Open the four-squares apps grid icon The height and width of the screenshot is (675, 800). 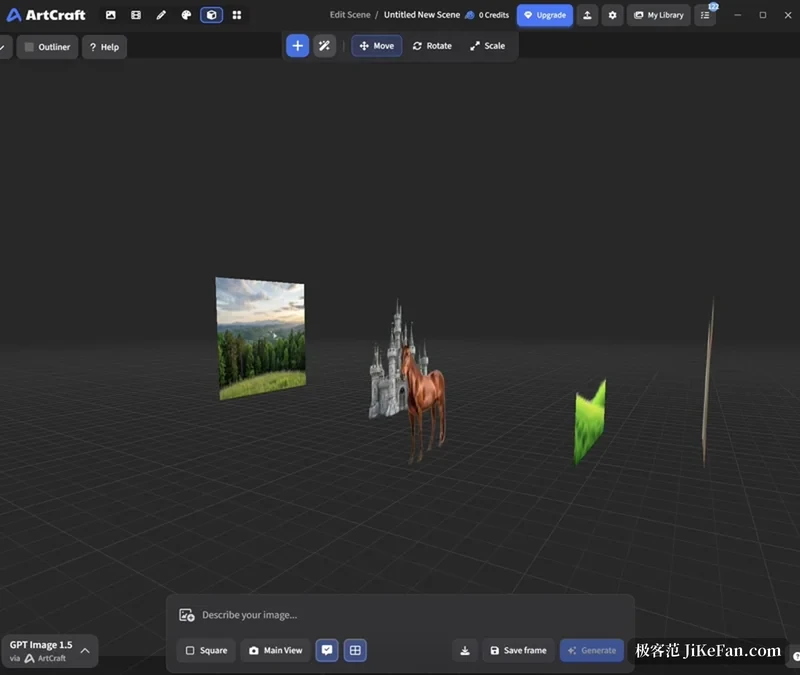pos(237,15)
